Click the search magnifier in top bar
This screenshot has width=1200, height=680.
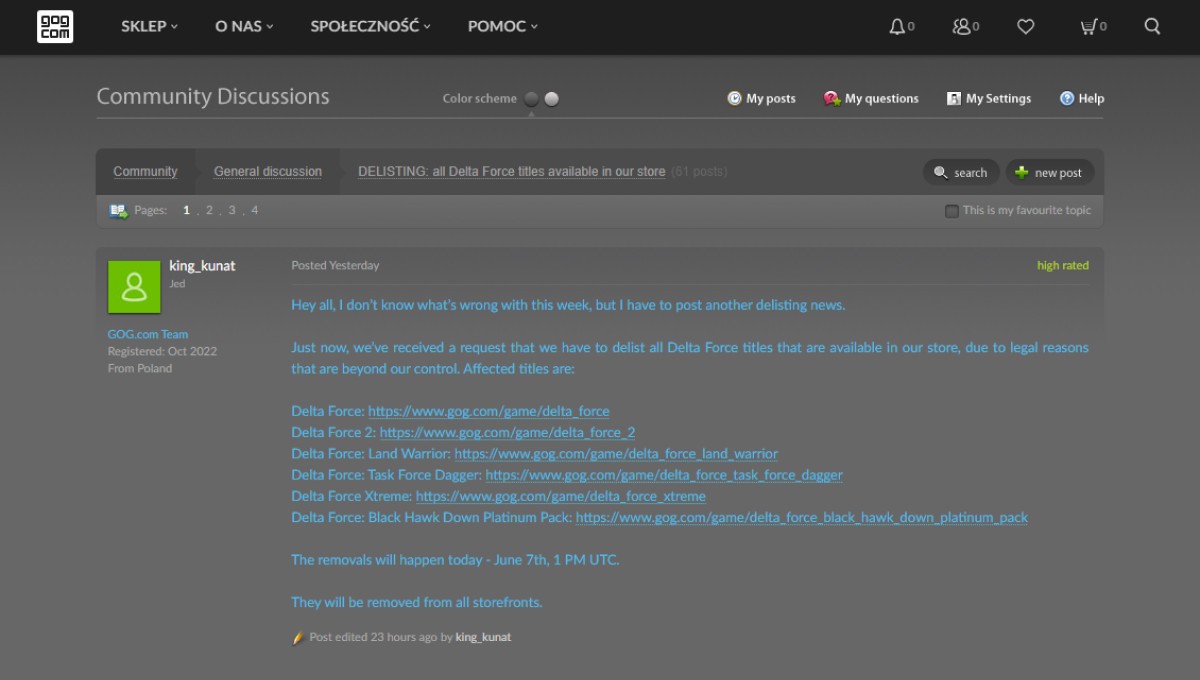(1152, 27)
